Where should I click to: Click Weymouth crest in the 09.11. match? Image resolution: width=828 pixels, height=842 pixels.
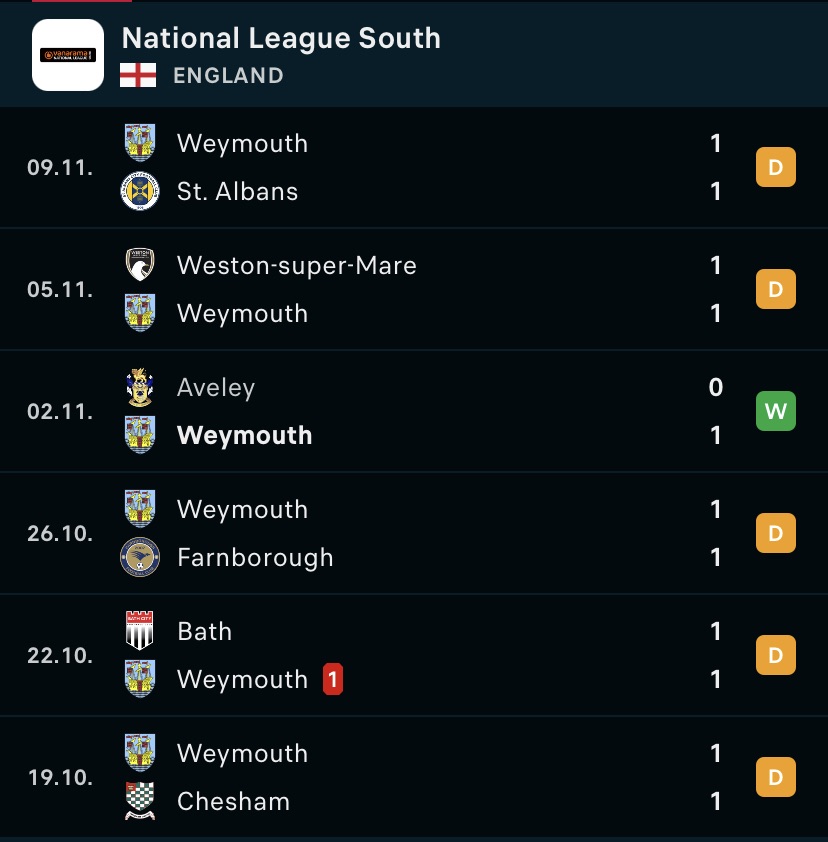tap(139, 143)
